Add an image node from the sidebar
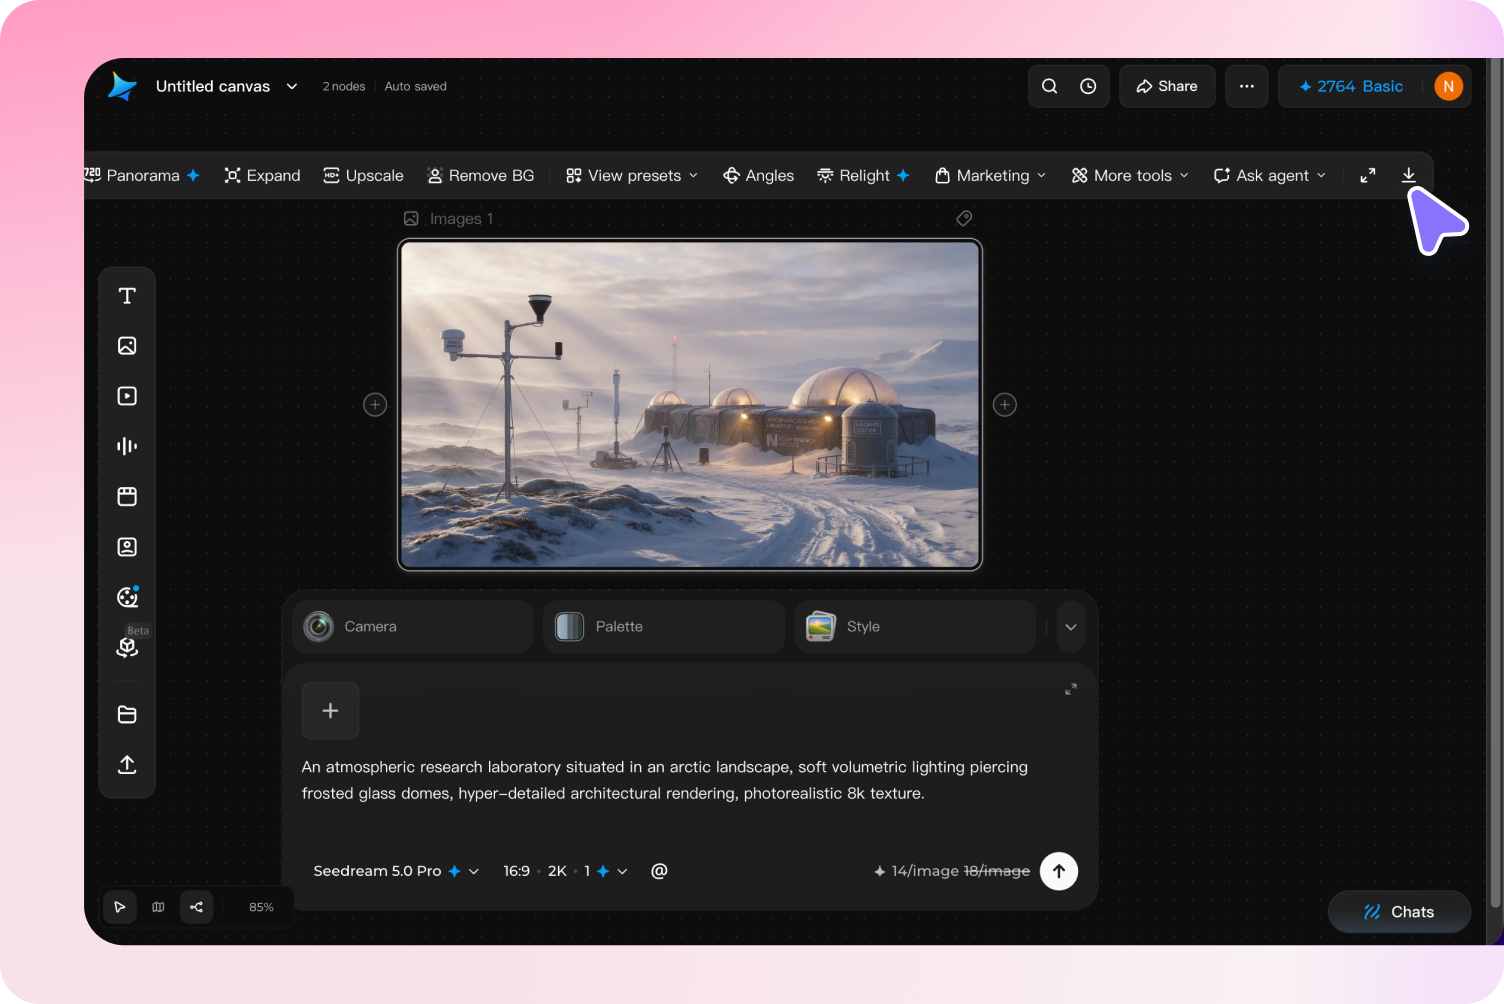This screenshot has height=1004, width=1504. click(127, 346)
